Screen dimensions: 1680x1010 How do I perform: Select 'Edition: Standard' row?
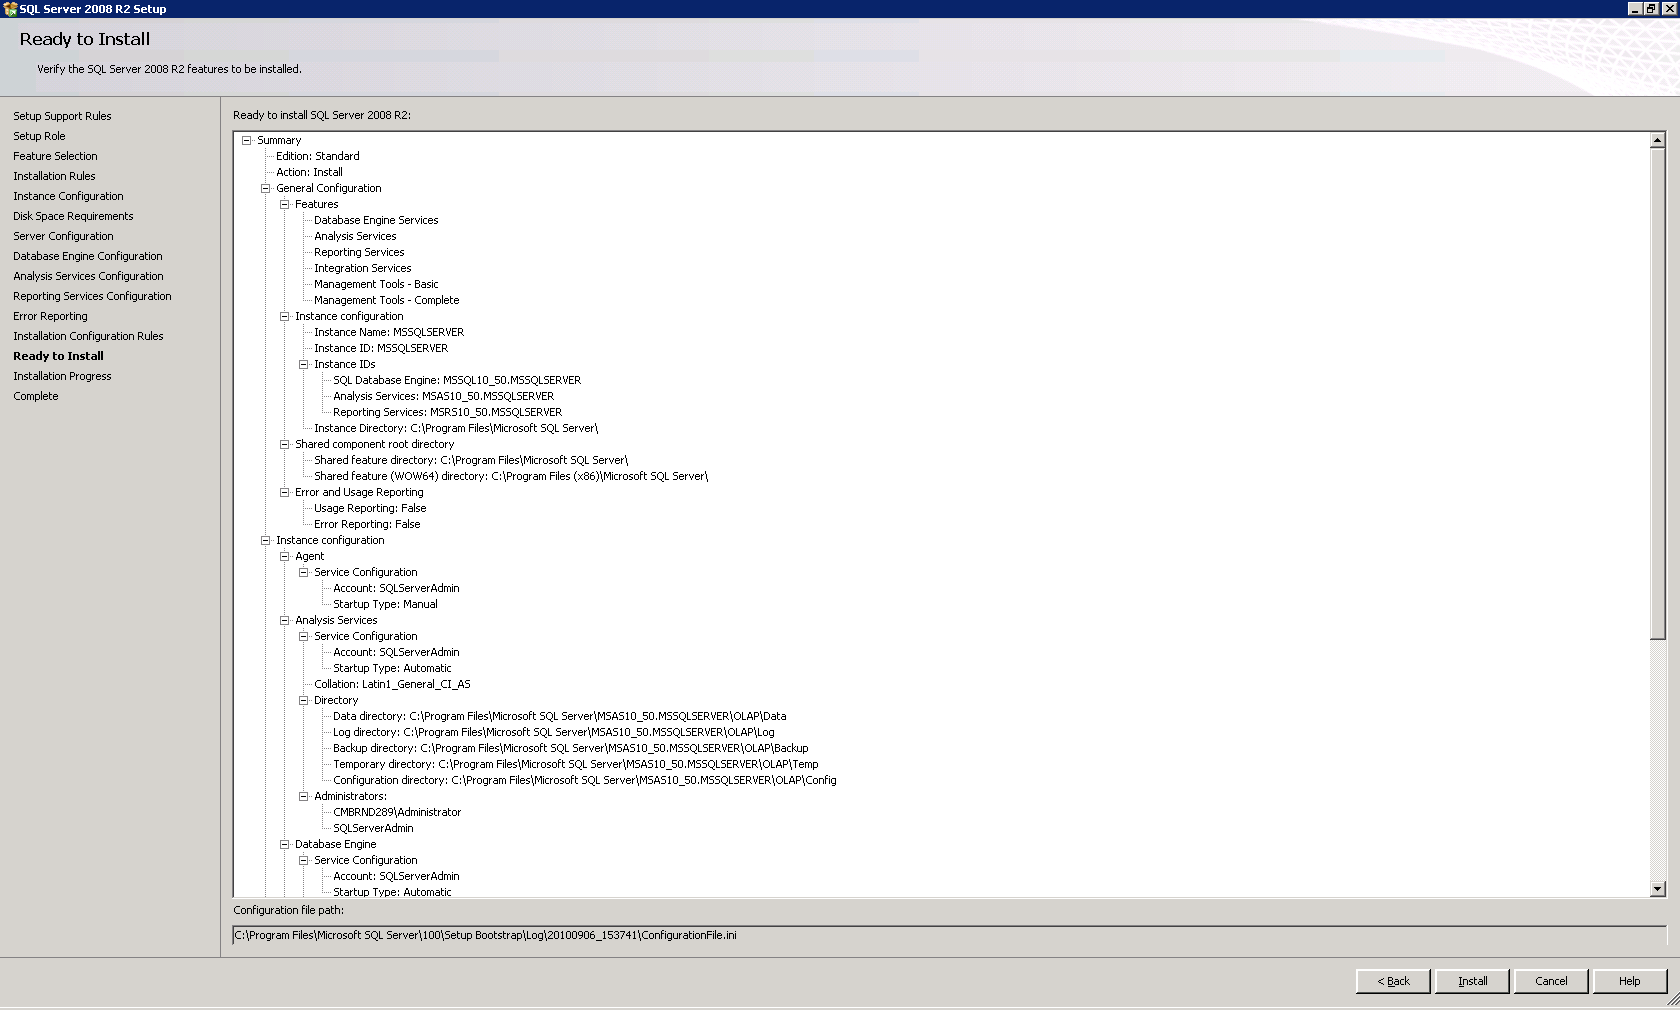point(318,156)
